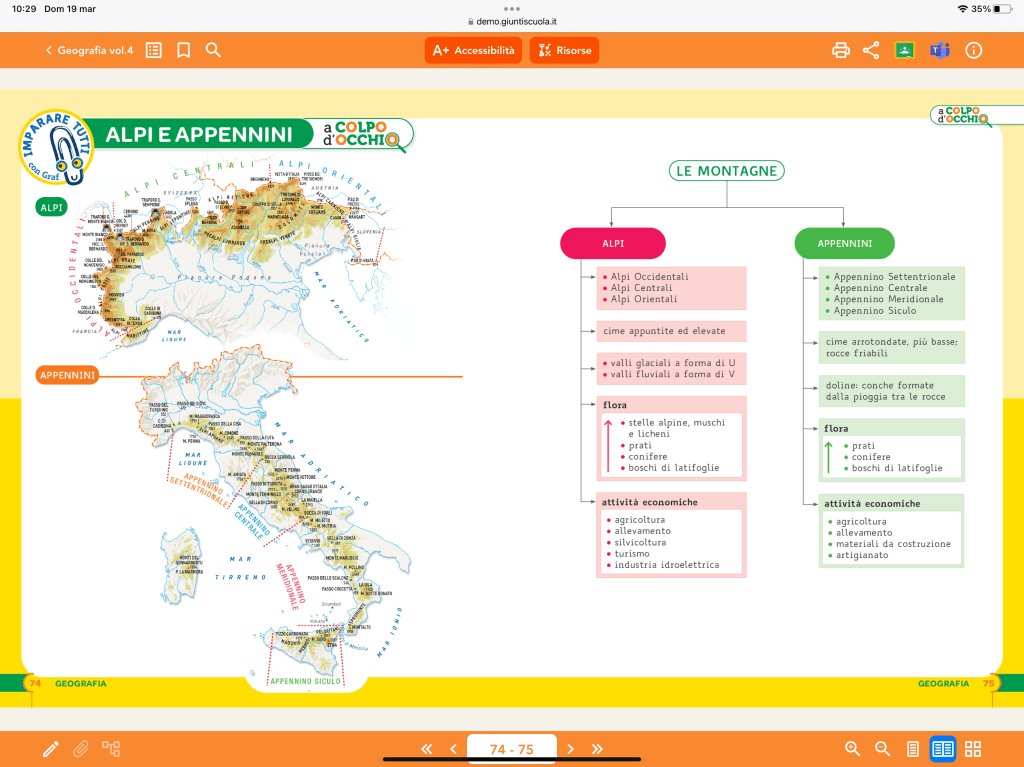Click the bookmark icon
Screen dimensions: 1024x767
pos(183,50)
